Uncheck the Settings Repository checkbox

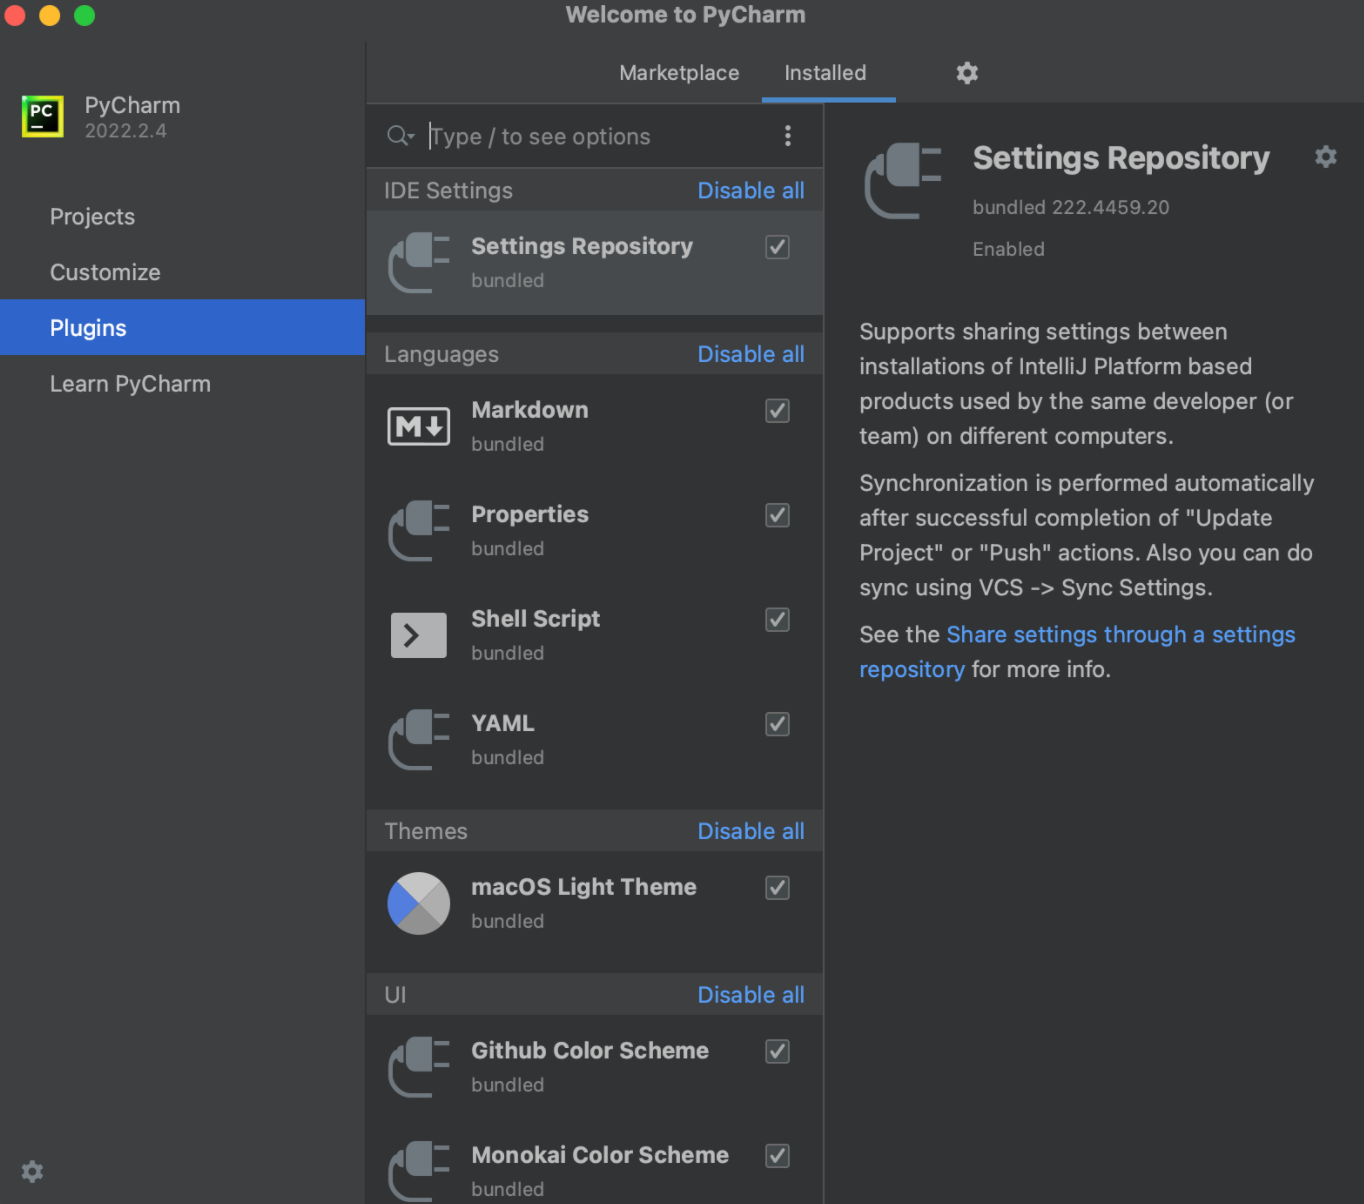[x=777, y=247]
